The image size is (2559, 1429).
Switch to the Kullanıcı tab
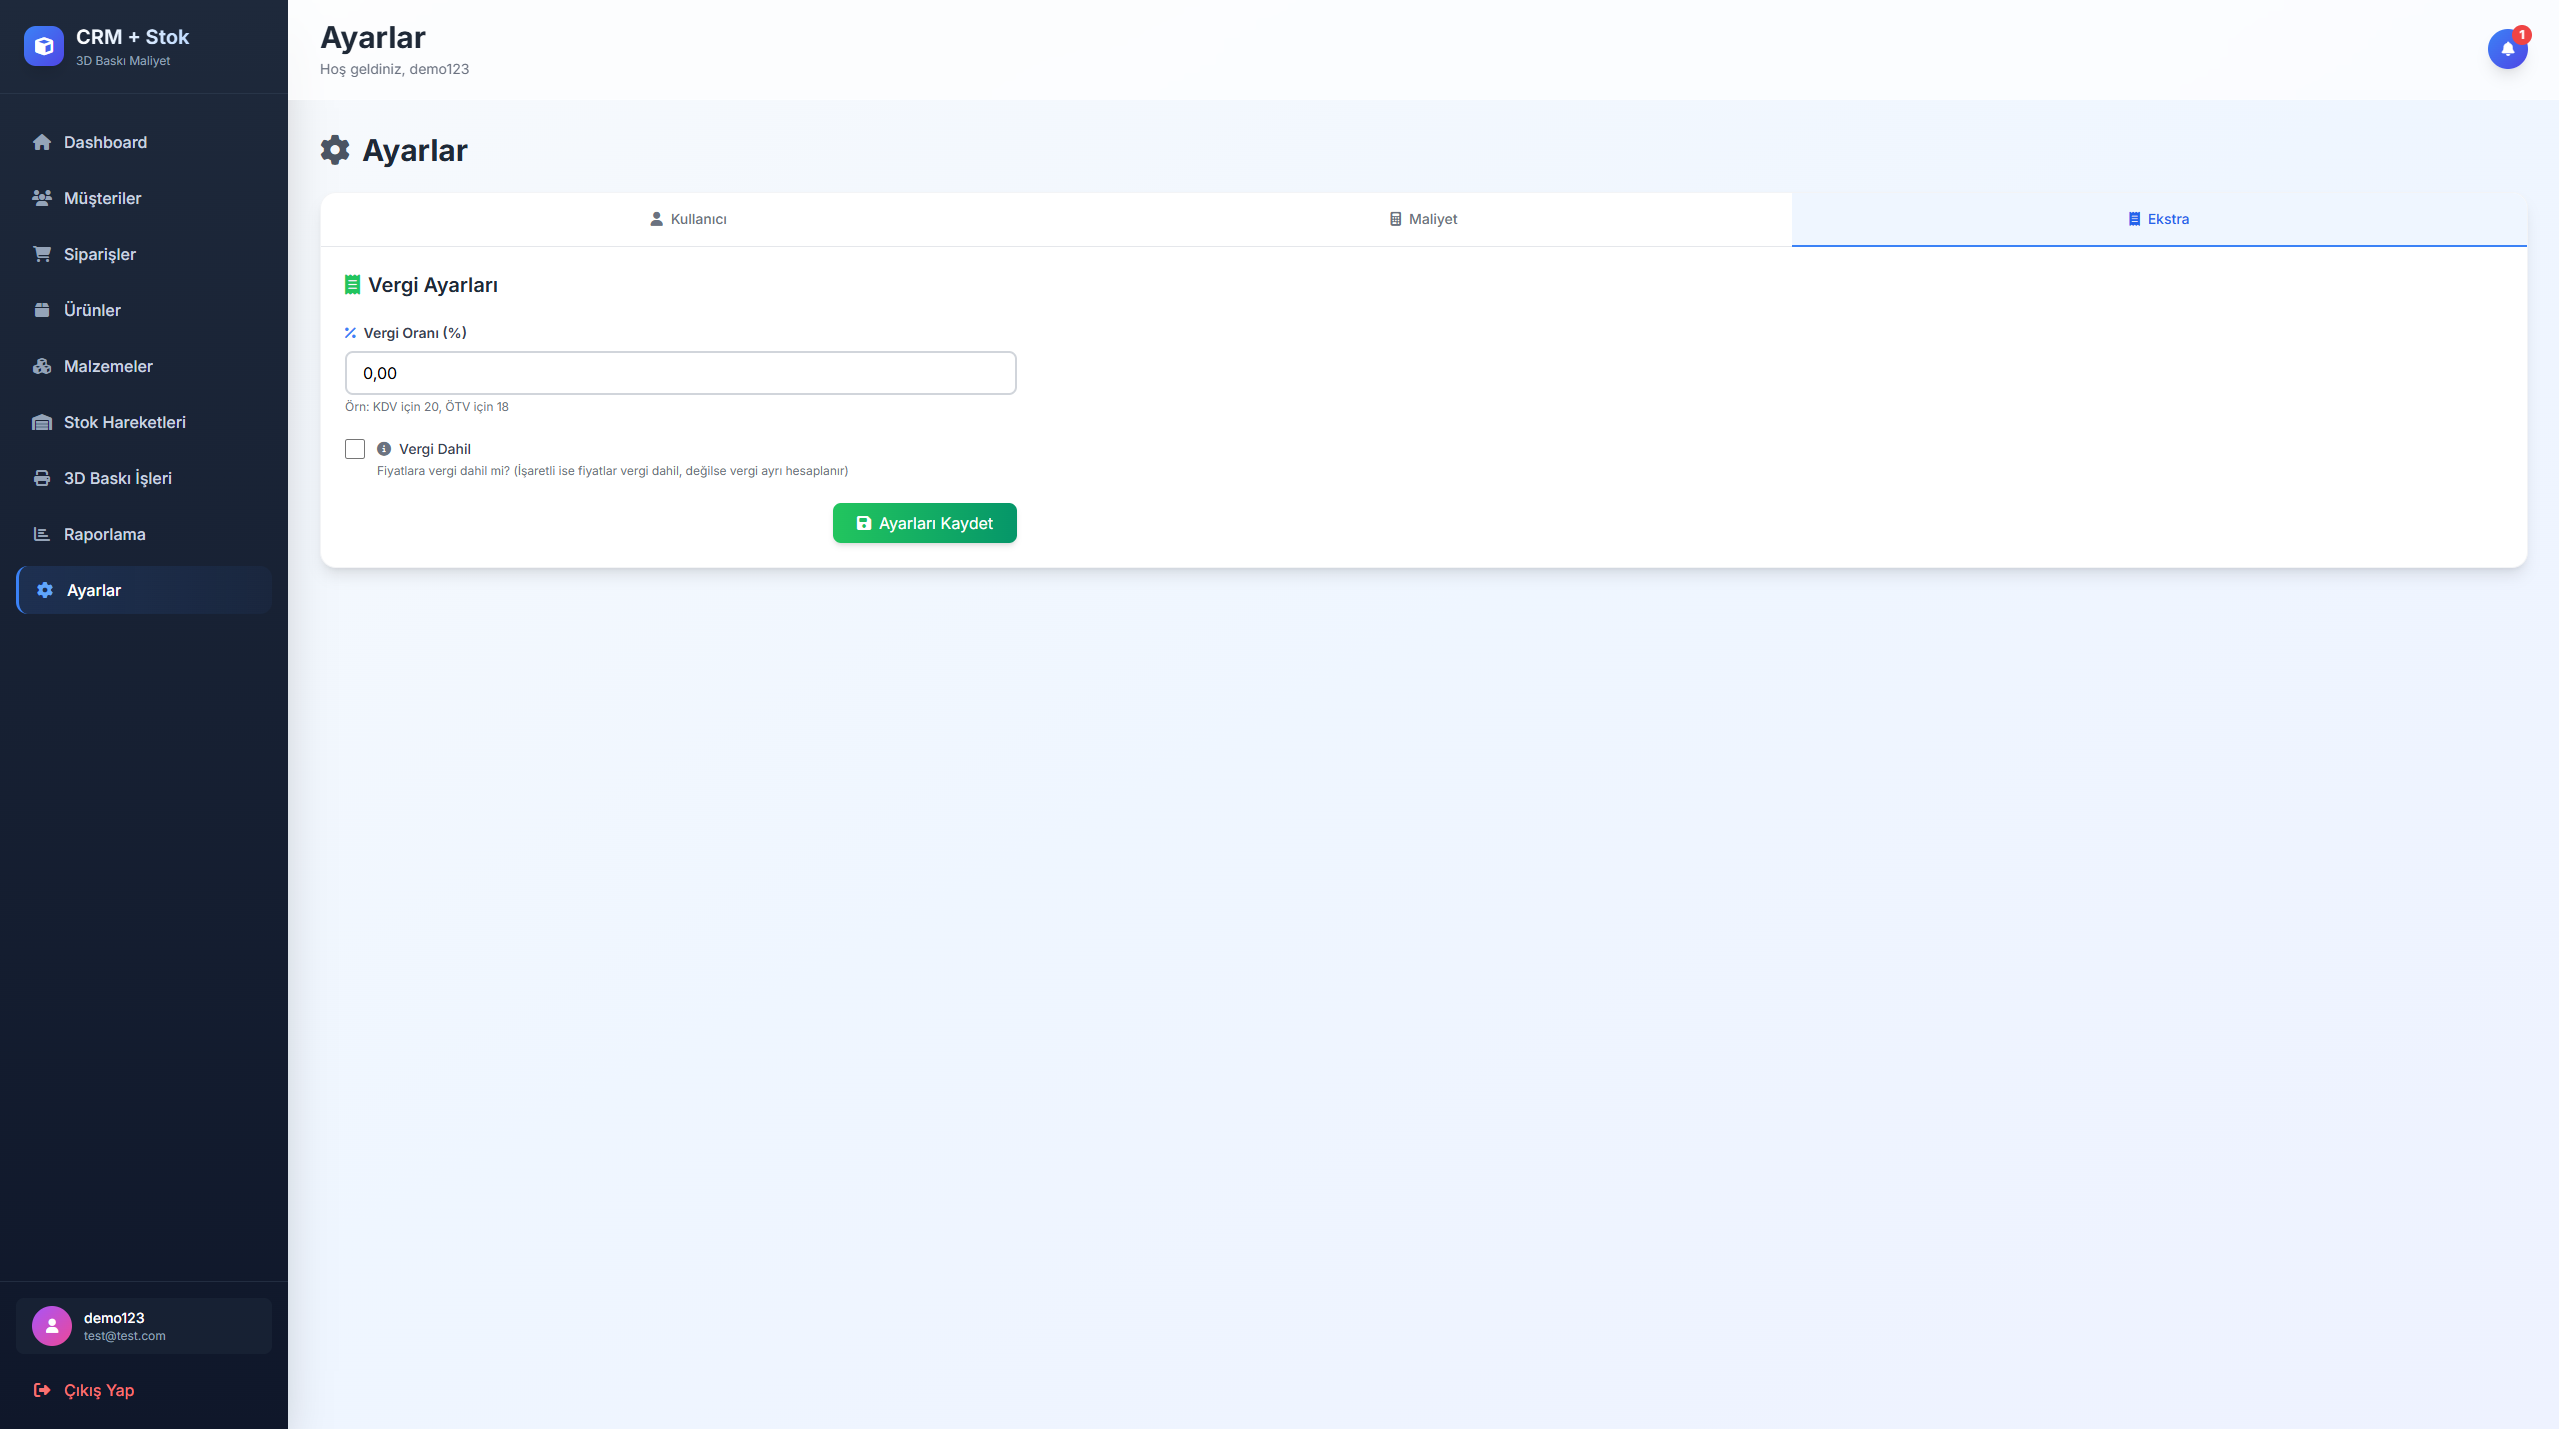point(688,219)
